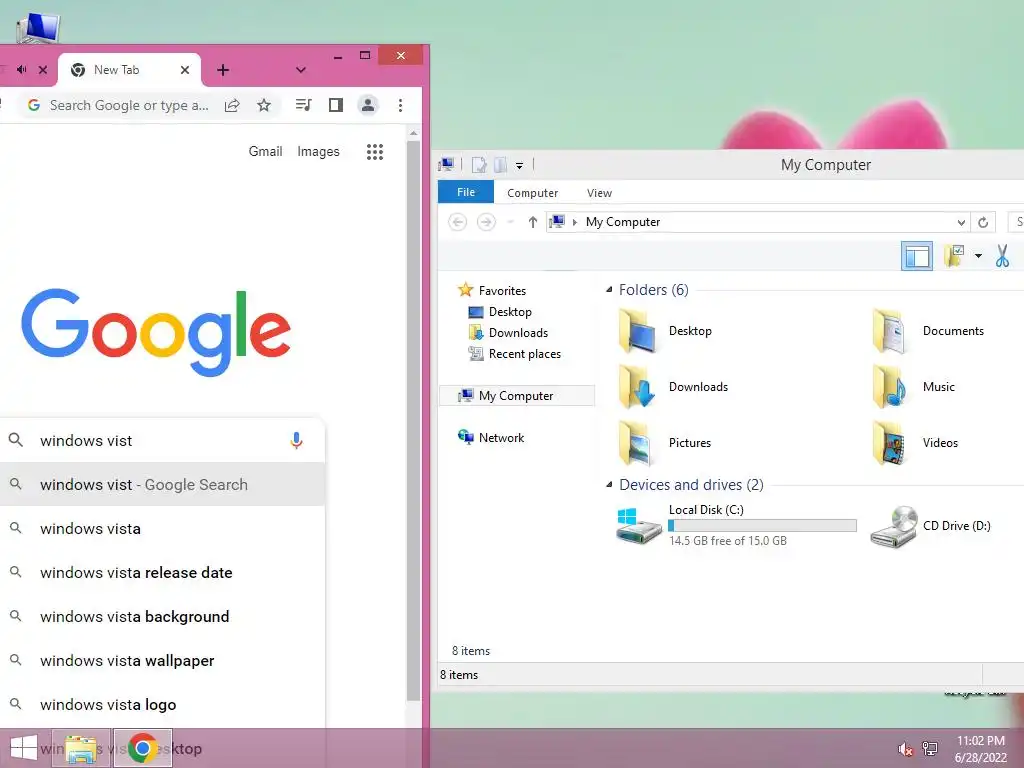1024x768 pixels.
Task: Open the Google apps grid
Action: coord(375,152)
